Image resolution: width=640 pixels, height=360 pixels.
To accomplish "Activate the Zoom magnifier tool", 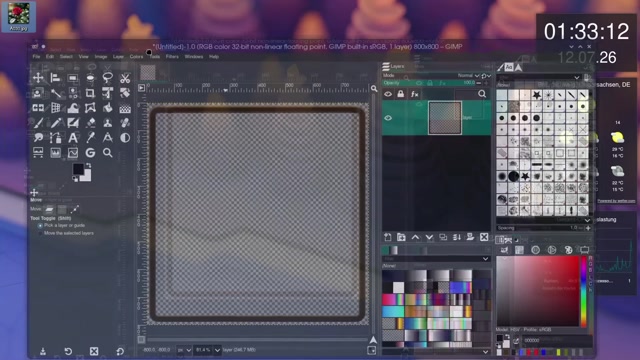I will tap(107, 153).
